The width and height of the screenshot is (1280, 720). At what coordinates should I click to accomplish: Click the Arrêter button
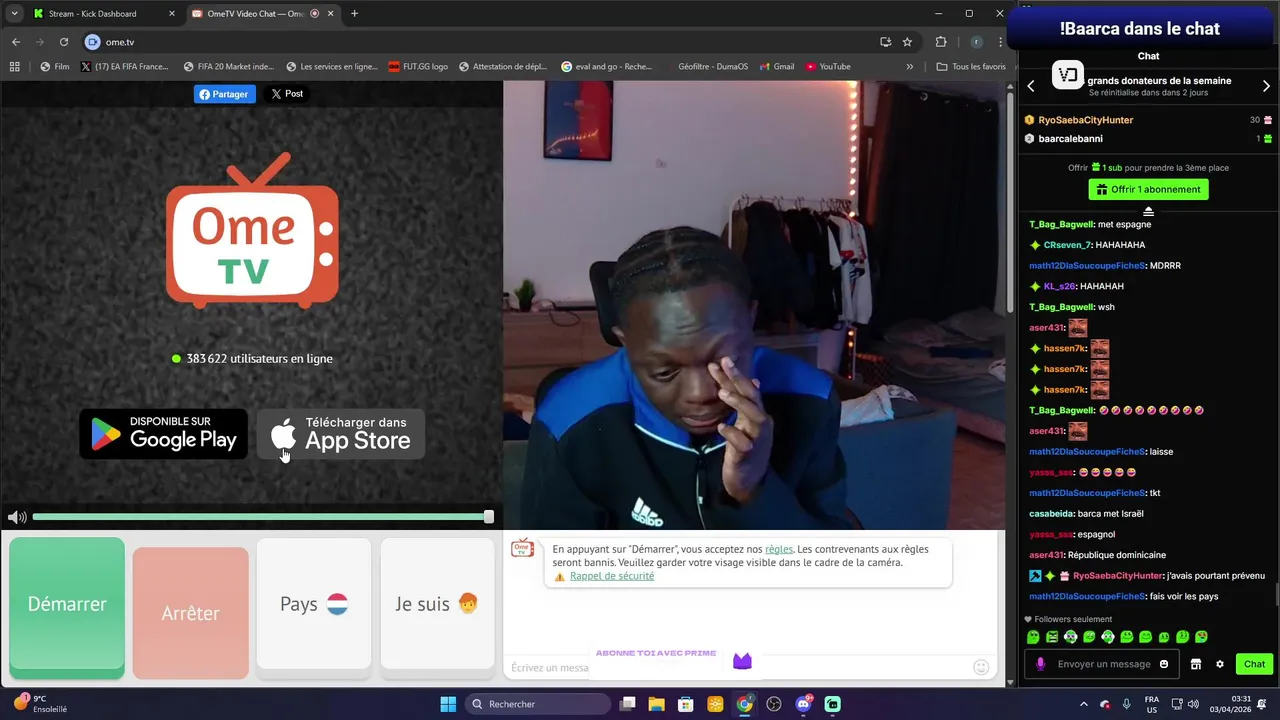(190, 613)
